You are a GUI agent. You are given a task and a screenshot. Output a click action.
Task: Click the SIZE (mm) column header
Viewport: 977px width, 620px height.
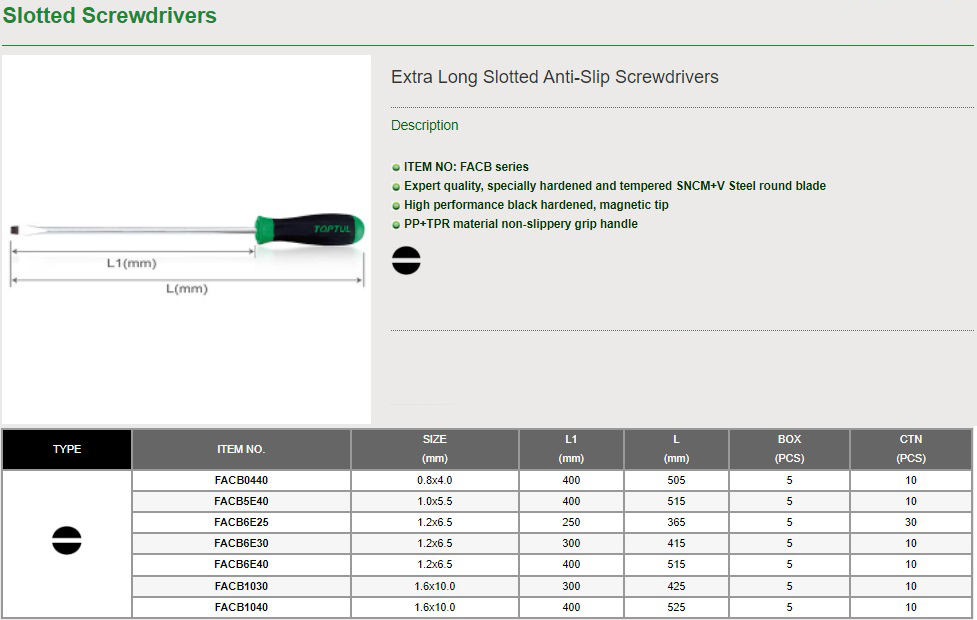coord(435,449)
